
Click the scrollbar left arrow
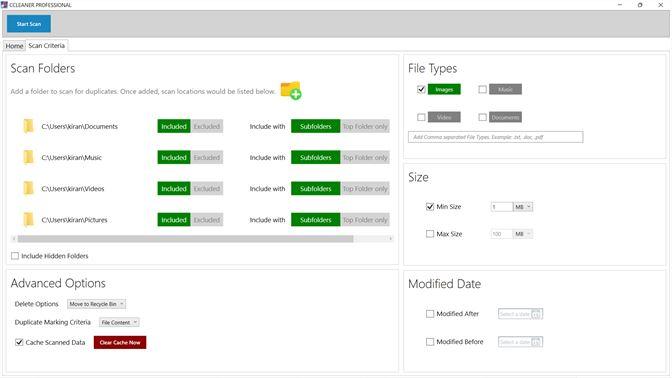tap(14, 239)
